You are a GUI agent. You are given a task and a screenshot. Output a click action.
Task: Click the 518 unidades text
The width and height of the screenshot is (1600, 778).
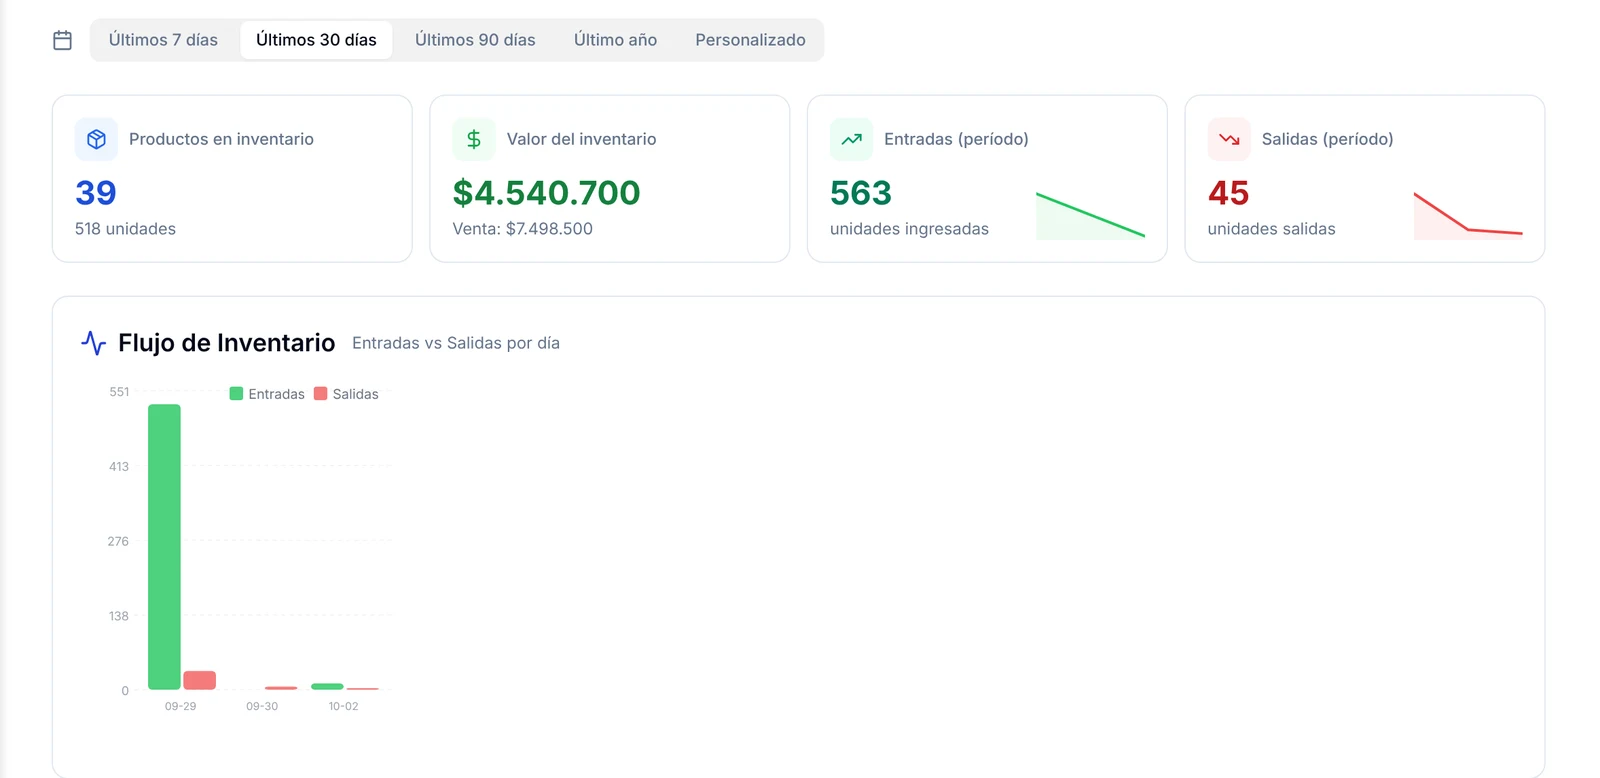pos(125,229)
